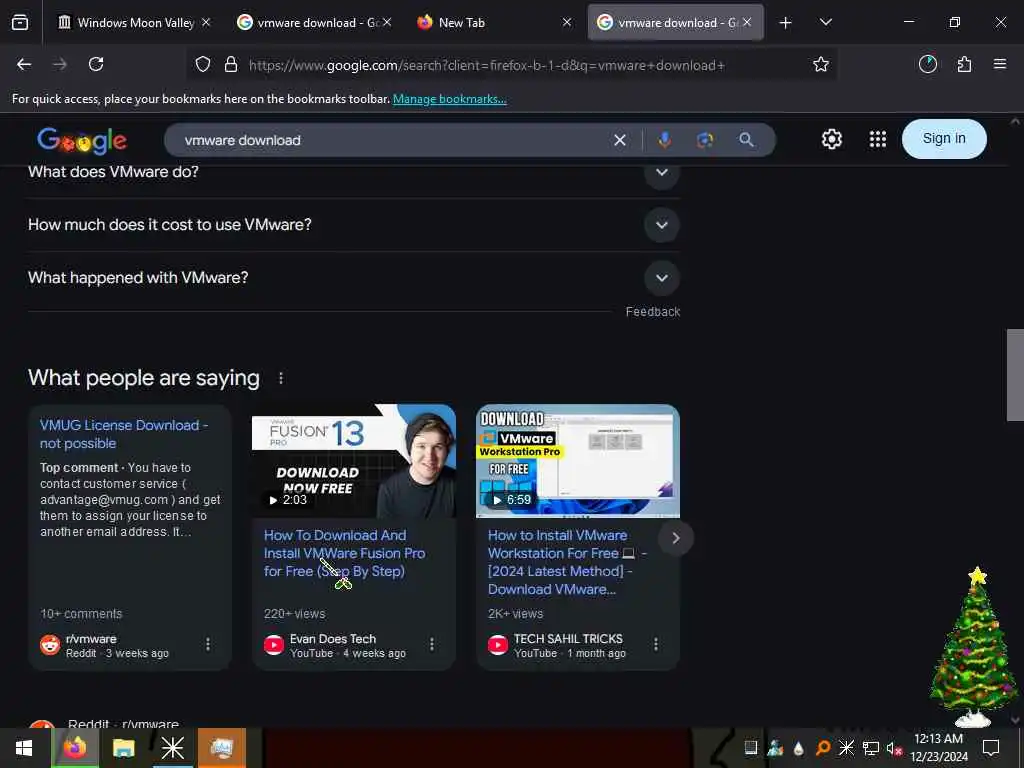
Task: Open more options on TECH SAHIL TRICKS card
Action: 656,645
